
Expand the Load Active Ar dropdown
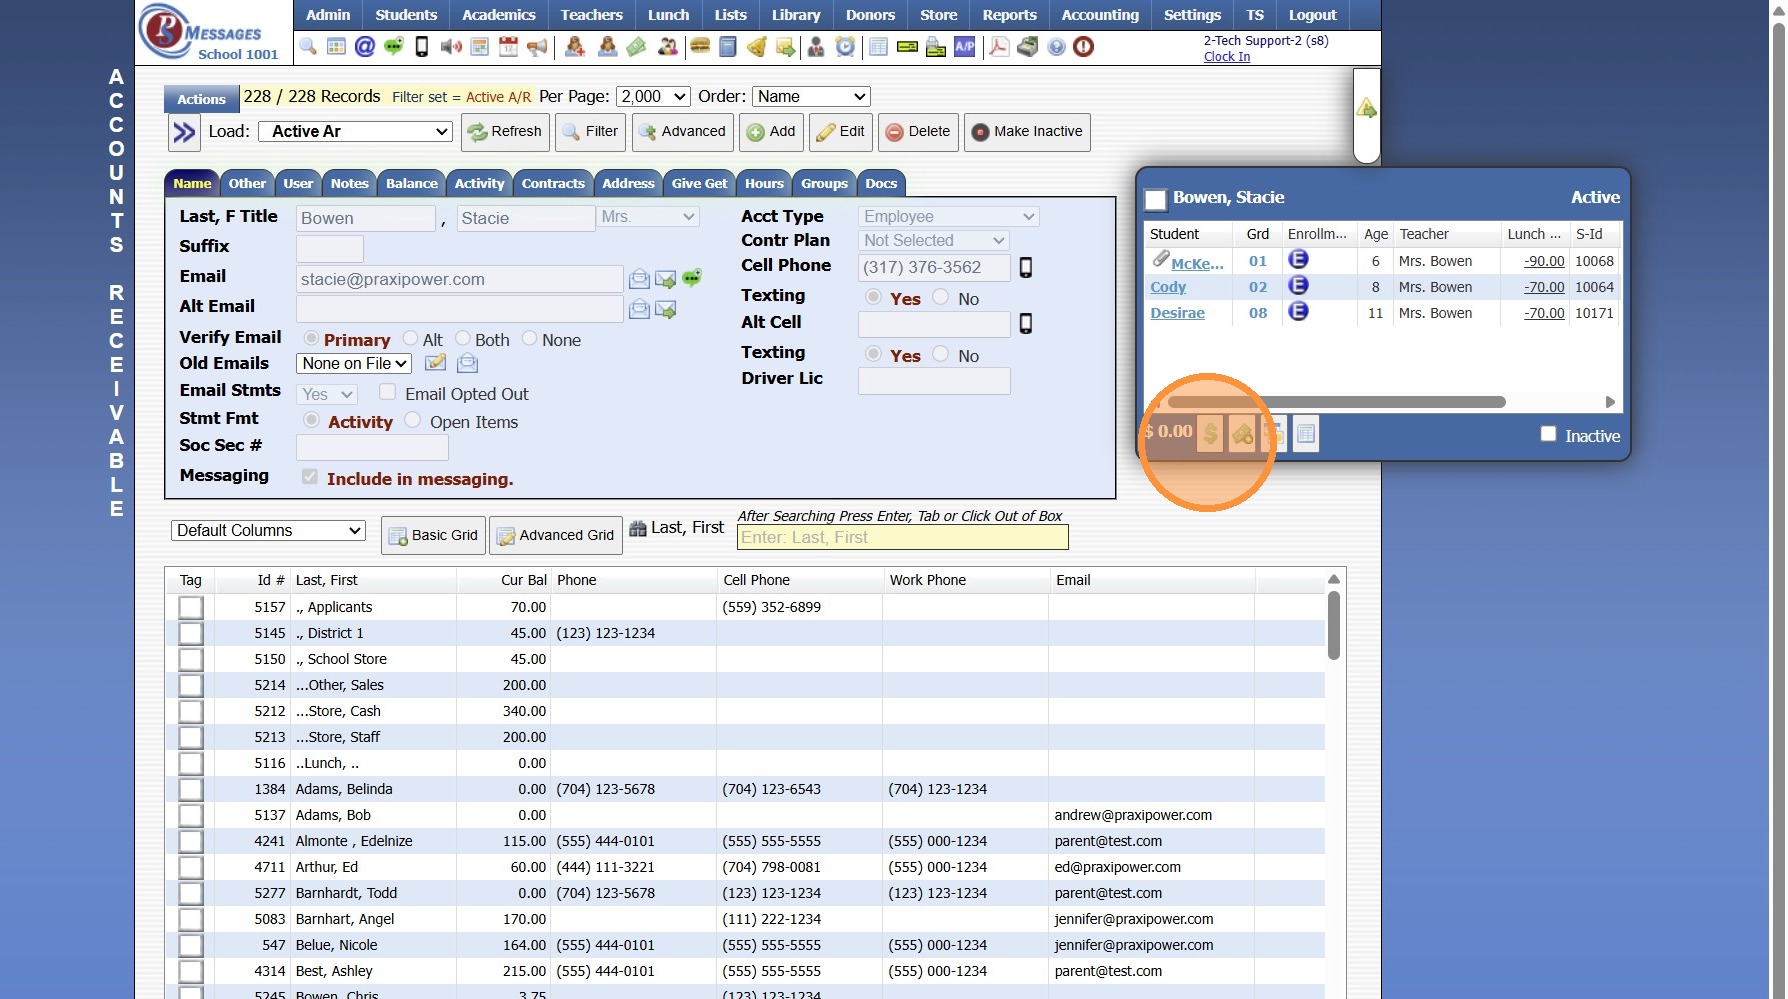pos(355,132)
